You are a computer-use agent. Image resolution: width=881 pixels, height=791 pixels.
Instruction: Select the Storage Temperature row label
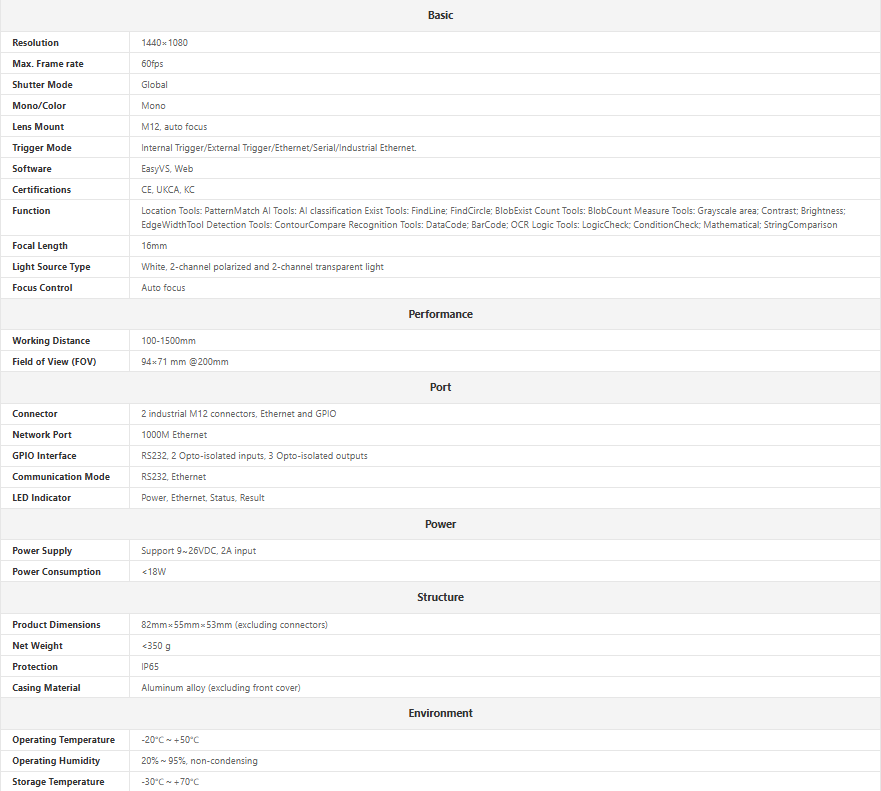tap(58, 782)
